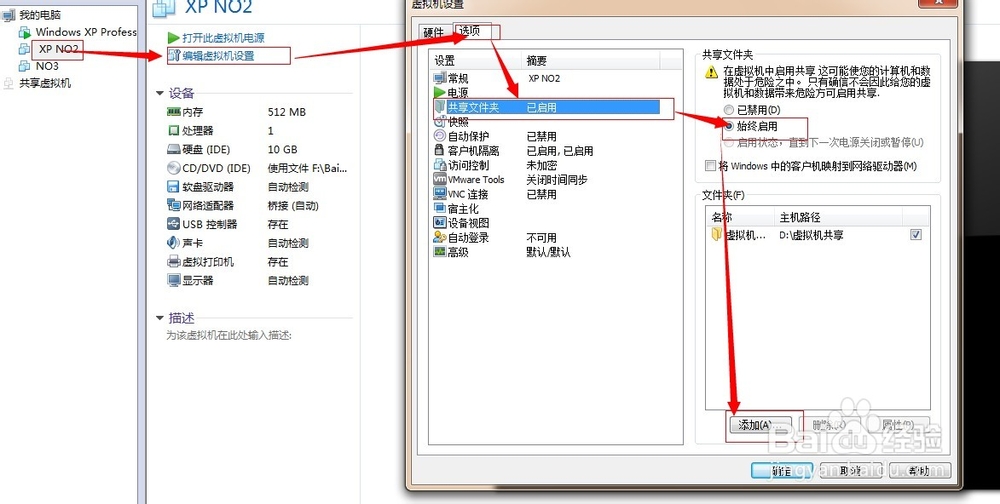Click the 512 MB memory value
This screenshot has height=504, width=1000.
click(x=287, y=112)
